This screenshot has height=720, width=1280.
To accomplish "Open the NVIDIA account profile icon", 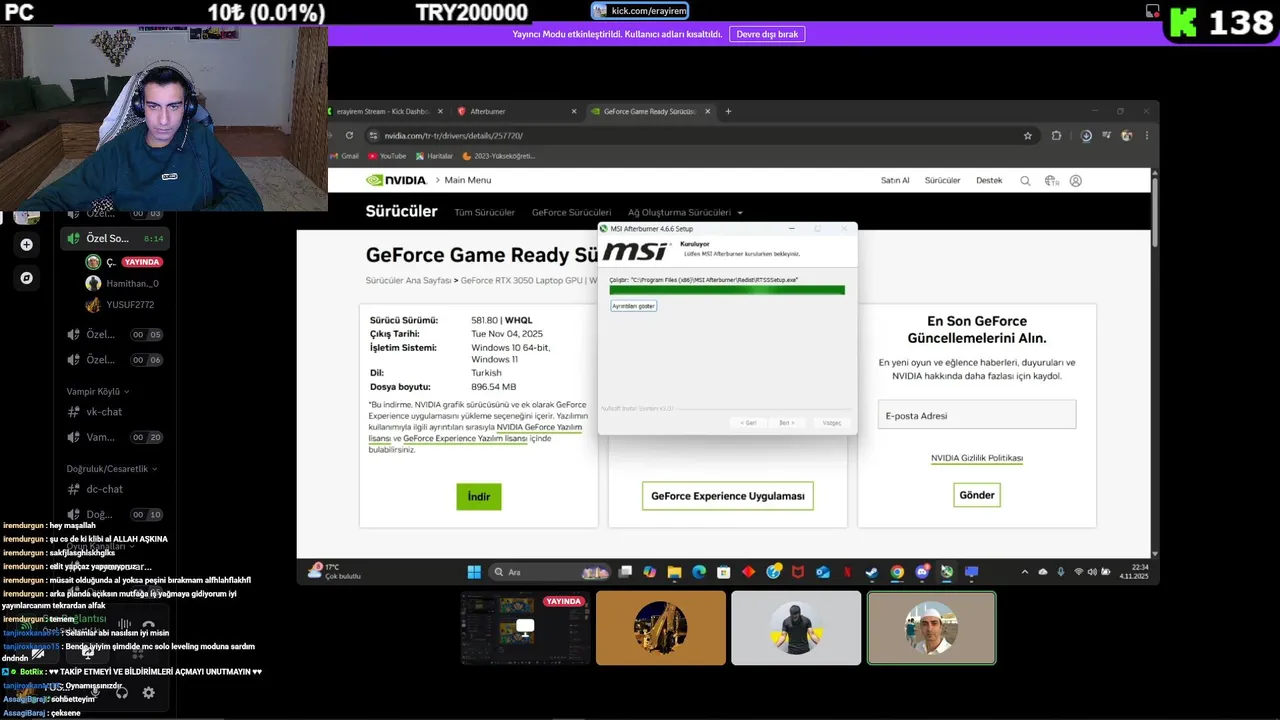I will tap(1076, 181).
